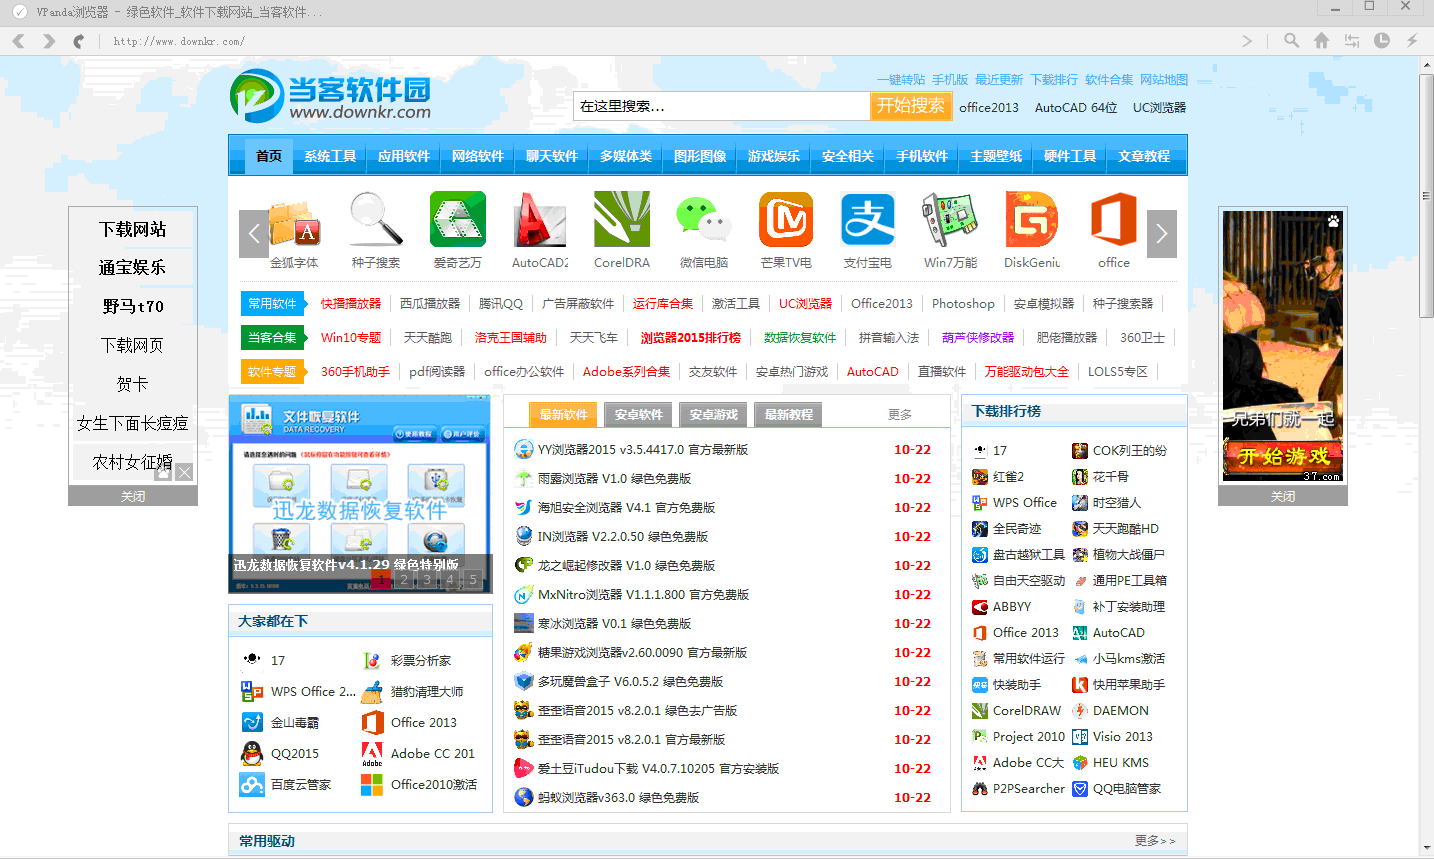1434x859 pixels.
Task: Open the 手机软件 navigation menu
Action: click(922, 156)
